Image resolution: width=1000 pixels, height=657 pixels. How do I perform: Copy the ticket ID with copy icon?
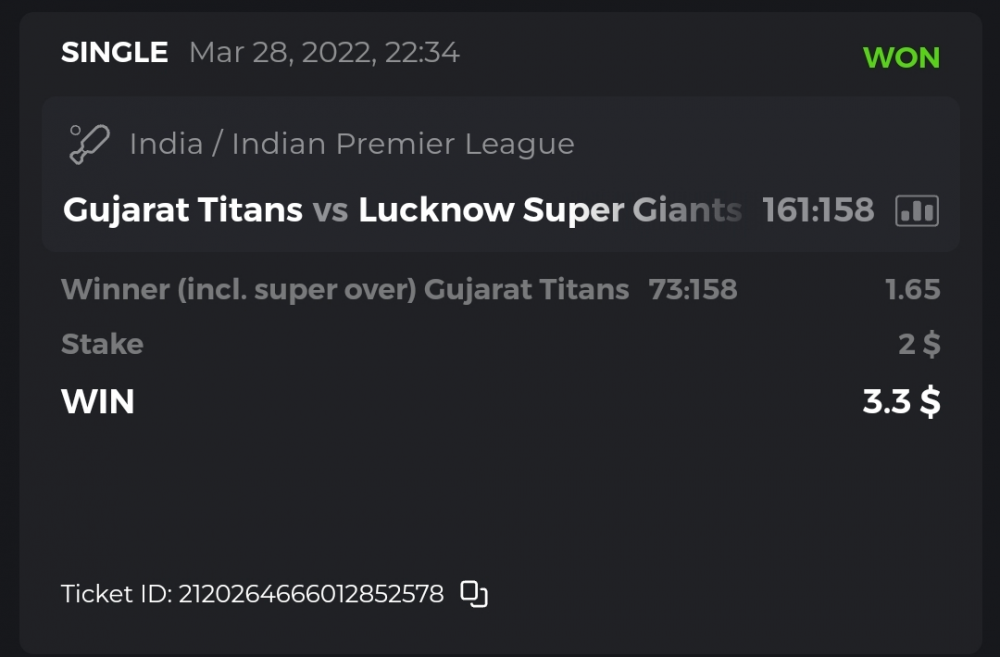pos(474,594)
